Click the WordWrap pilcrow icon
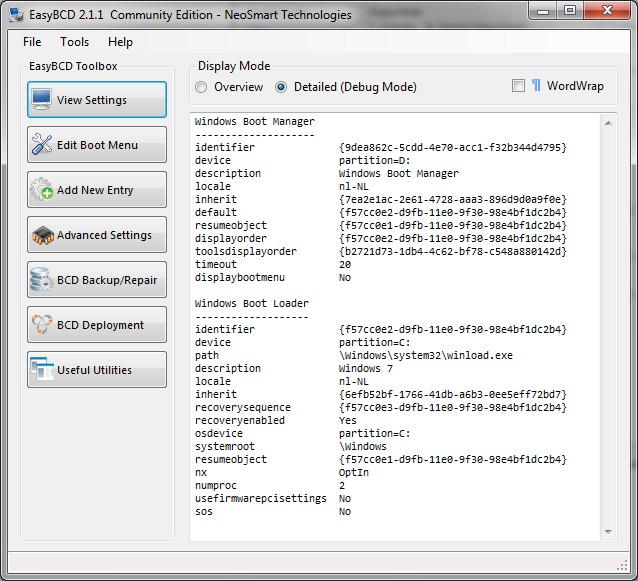 click(x=536, y=85)
